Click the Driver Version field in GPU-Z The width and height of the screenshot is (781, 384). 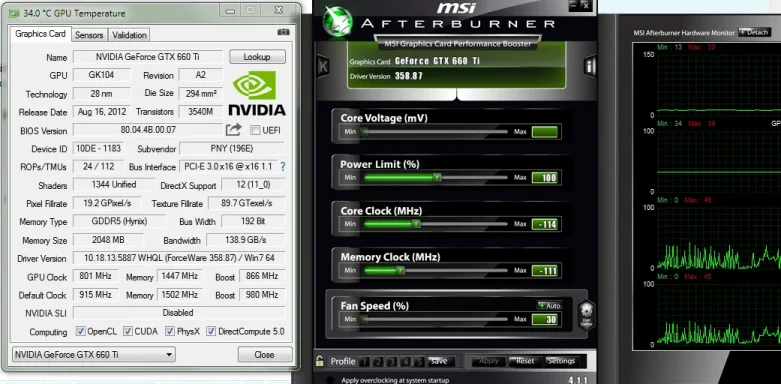point(179,258)
